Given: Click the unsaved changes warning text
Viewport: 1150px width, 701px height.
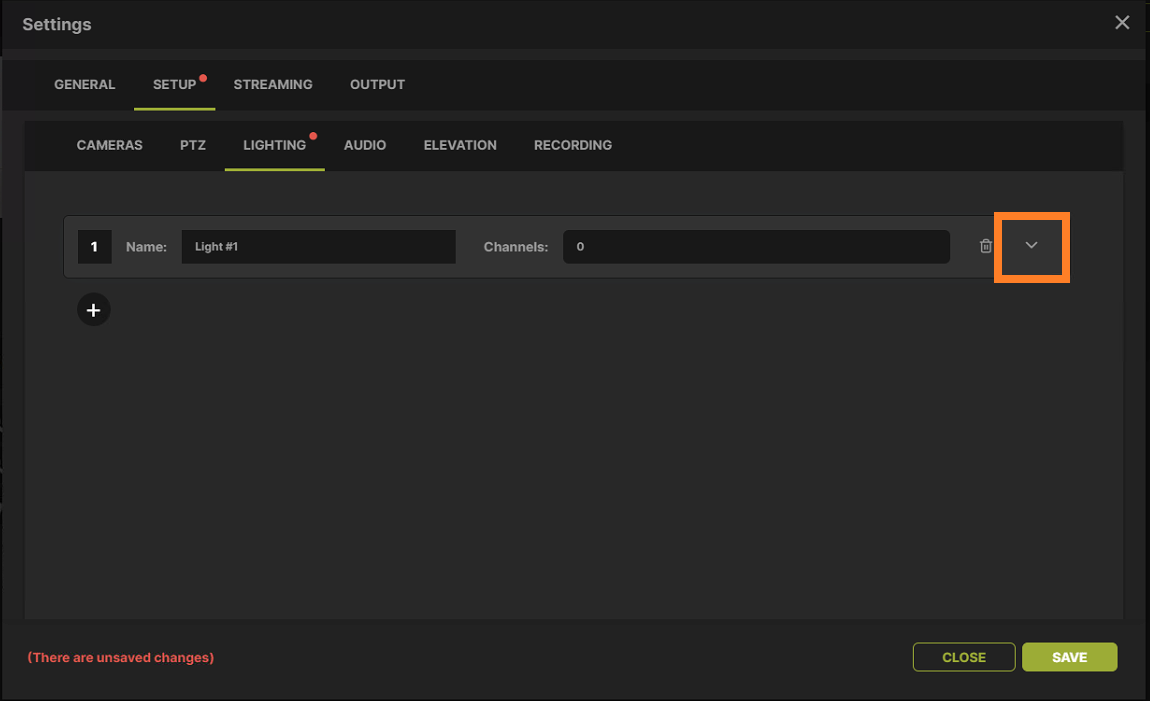Looking at the screenshot, I should pyautogui.click(x=119, y=657).
